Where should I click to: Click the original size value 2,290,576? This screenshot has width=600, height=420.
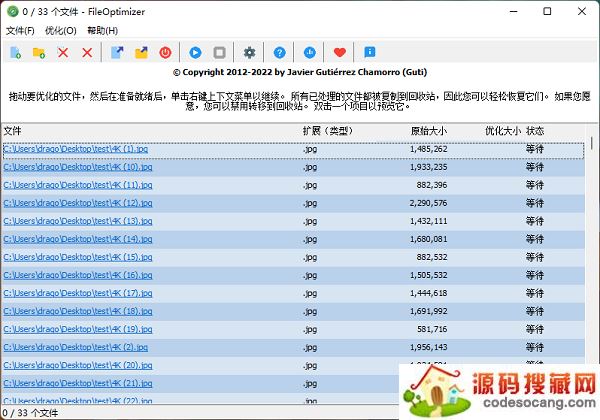[x=429, y=203]
